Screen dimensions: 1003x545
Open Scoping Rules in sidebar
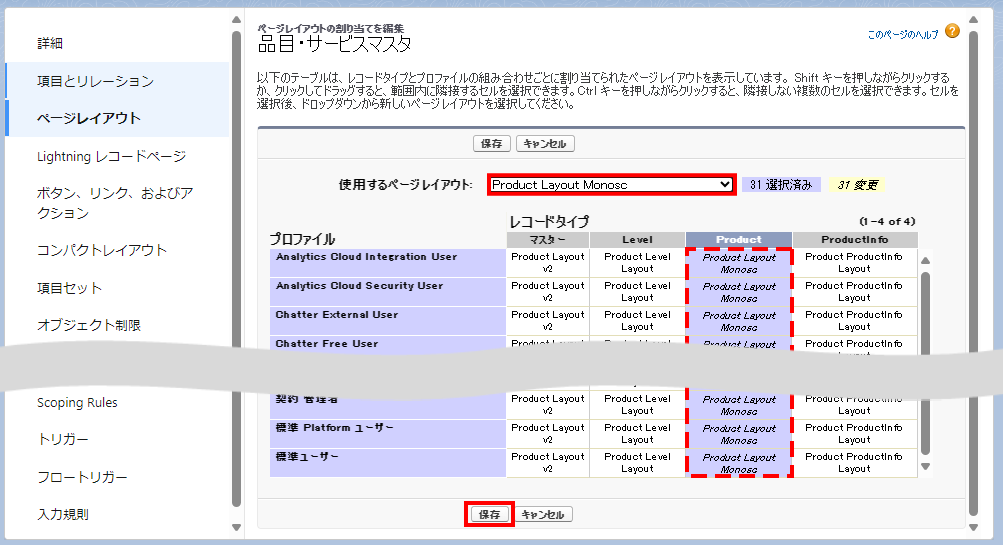tap(77, 403)
